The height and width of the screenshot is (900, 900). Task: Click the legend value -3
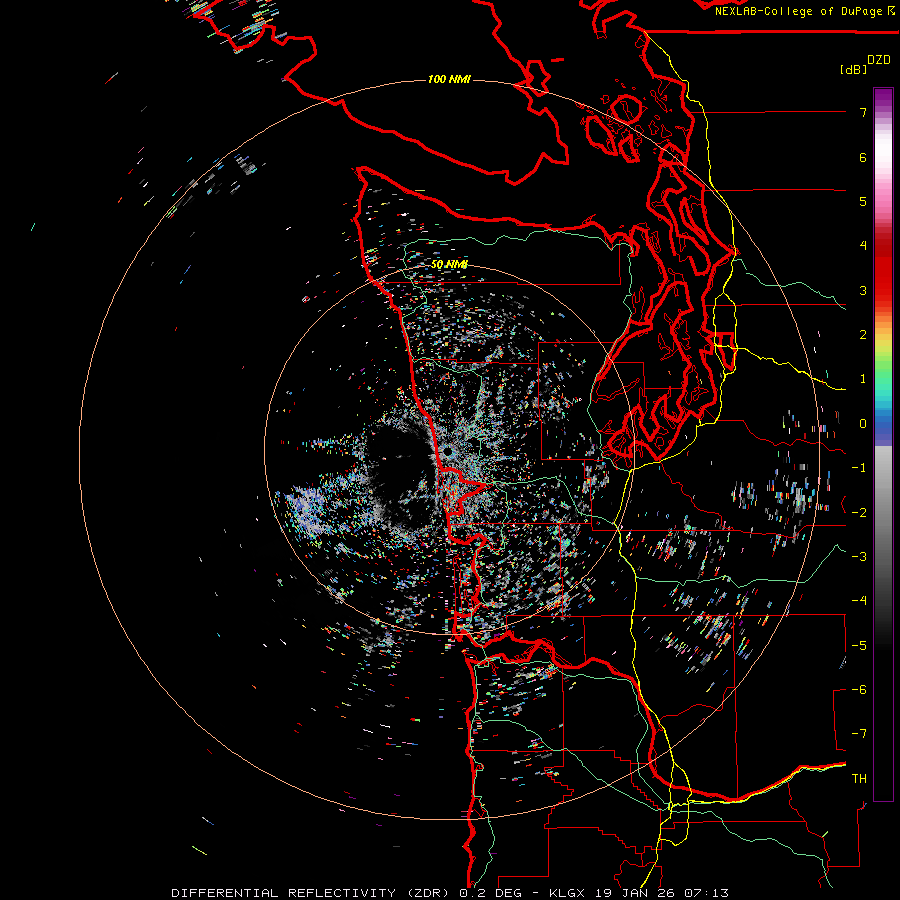(x=859, y=557)
